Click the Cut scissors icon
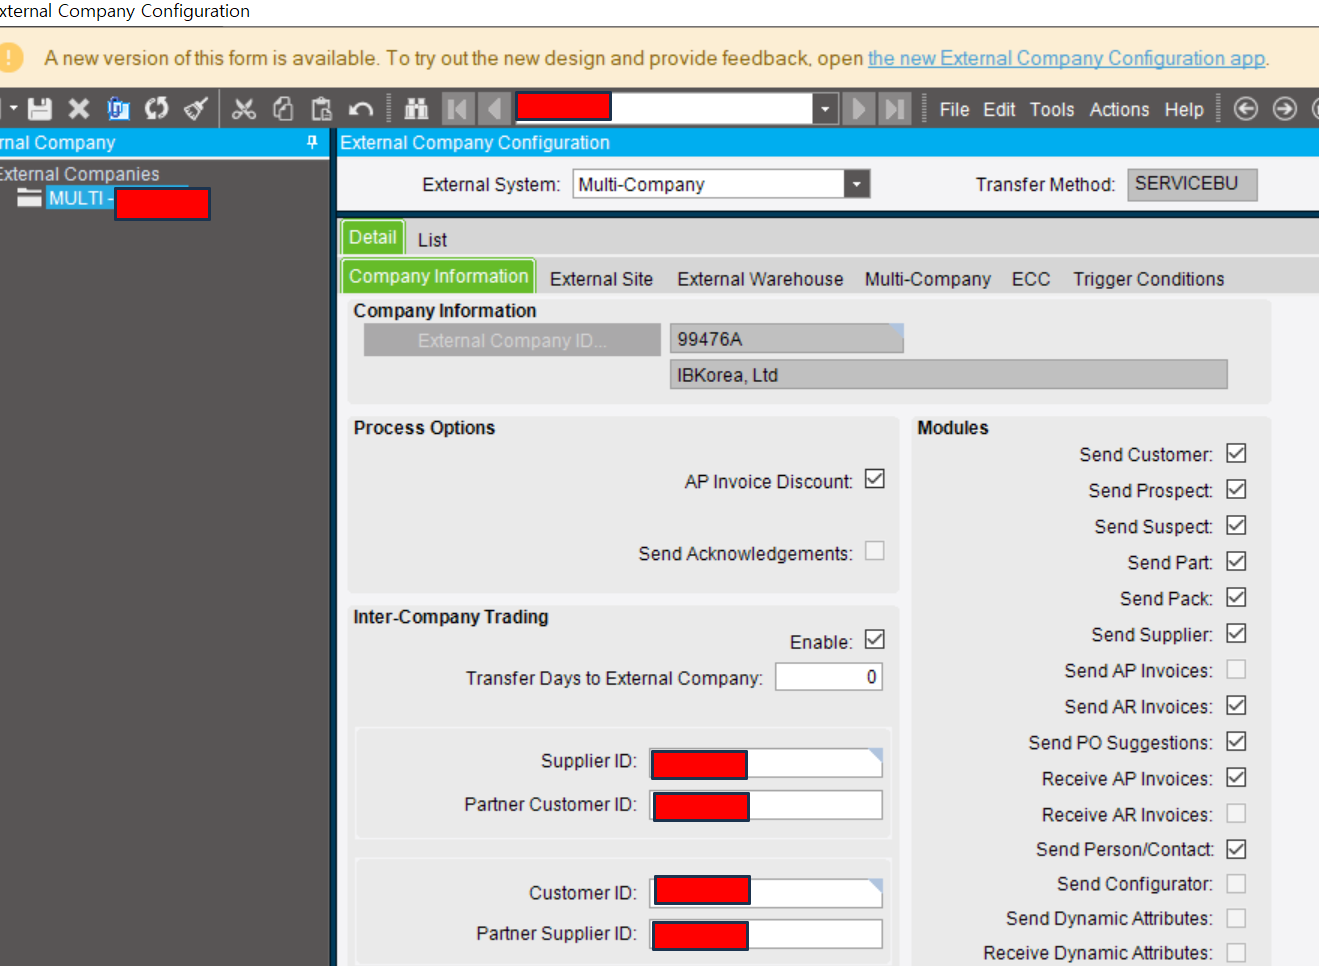 point(244,109)
